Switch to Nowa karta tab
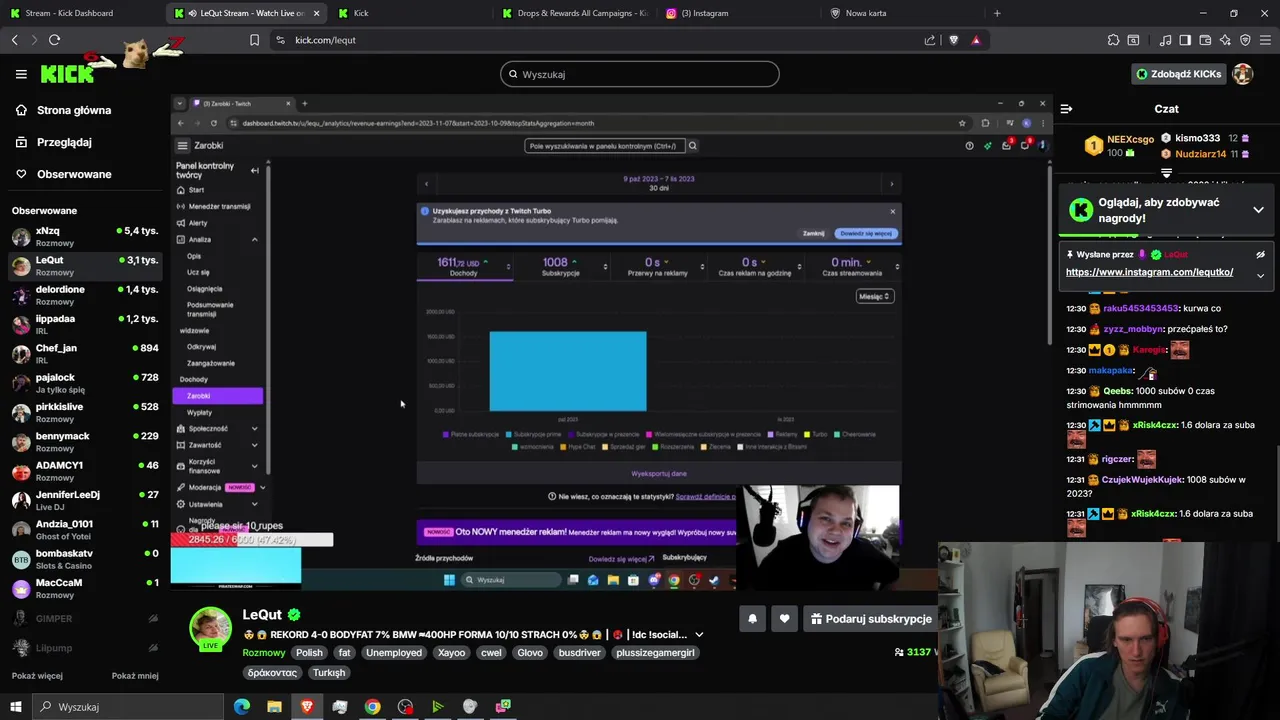The image size is (1280, 720). (902, 13)
